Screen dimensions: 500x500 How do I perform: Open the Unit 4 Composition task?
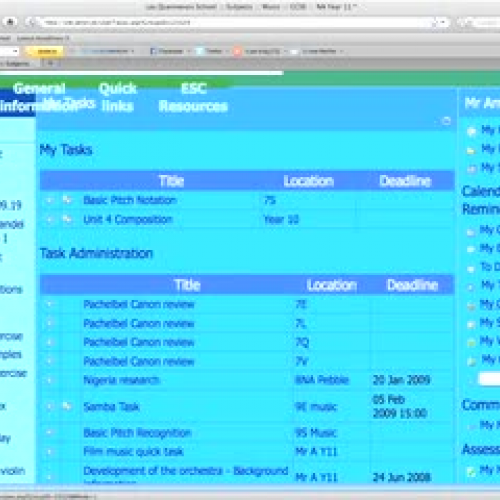click(128, 220)
